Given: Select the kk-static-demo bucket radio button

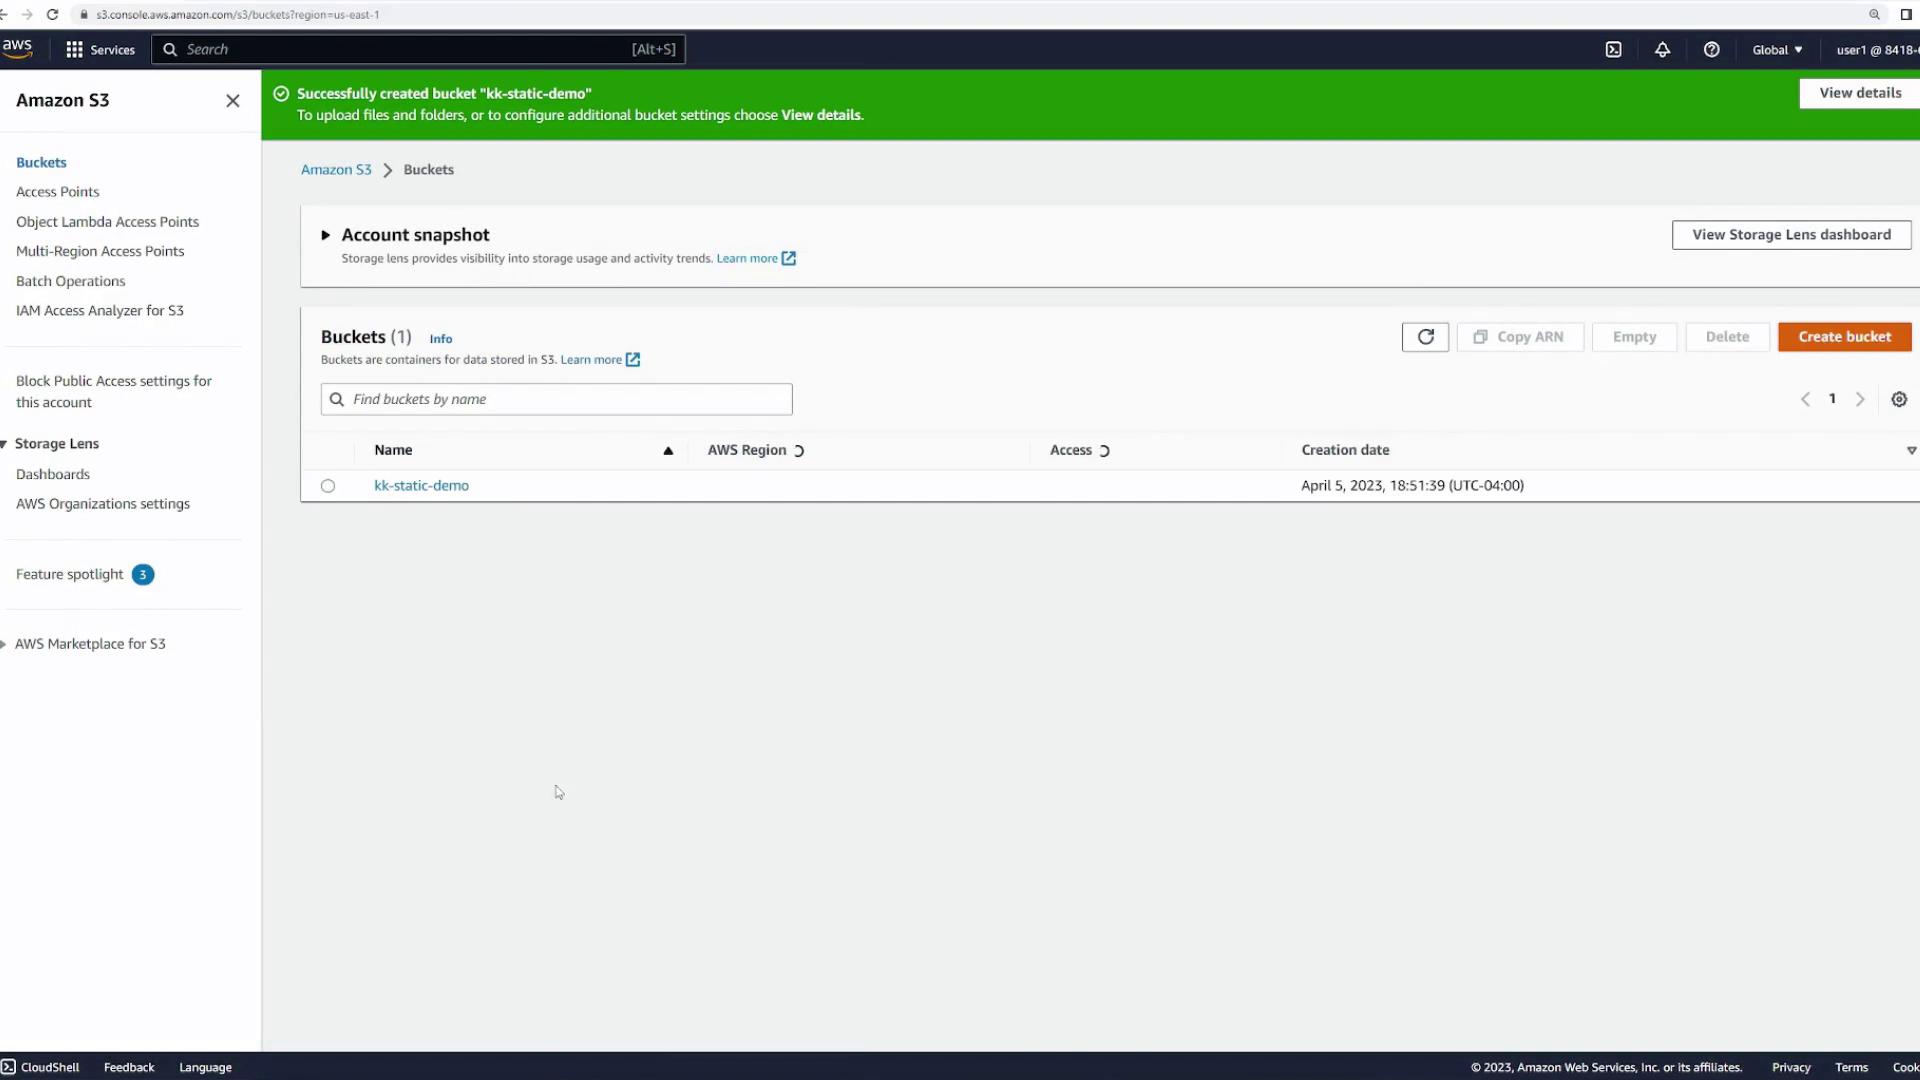Looking at the screenshot, I should point(328,486).
